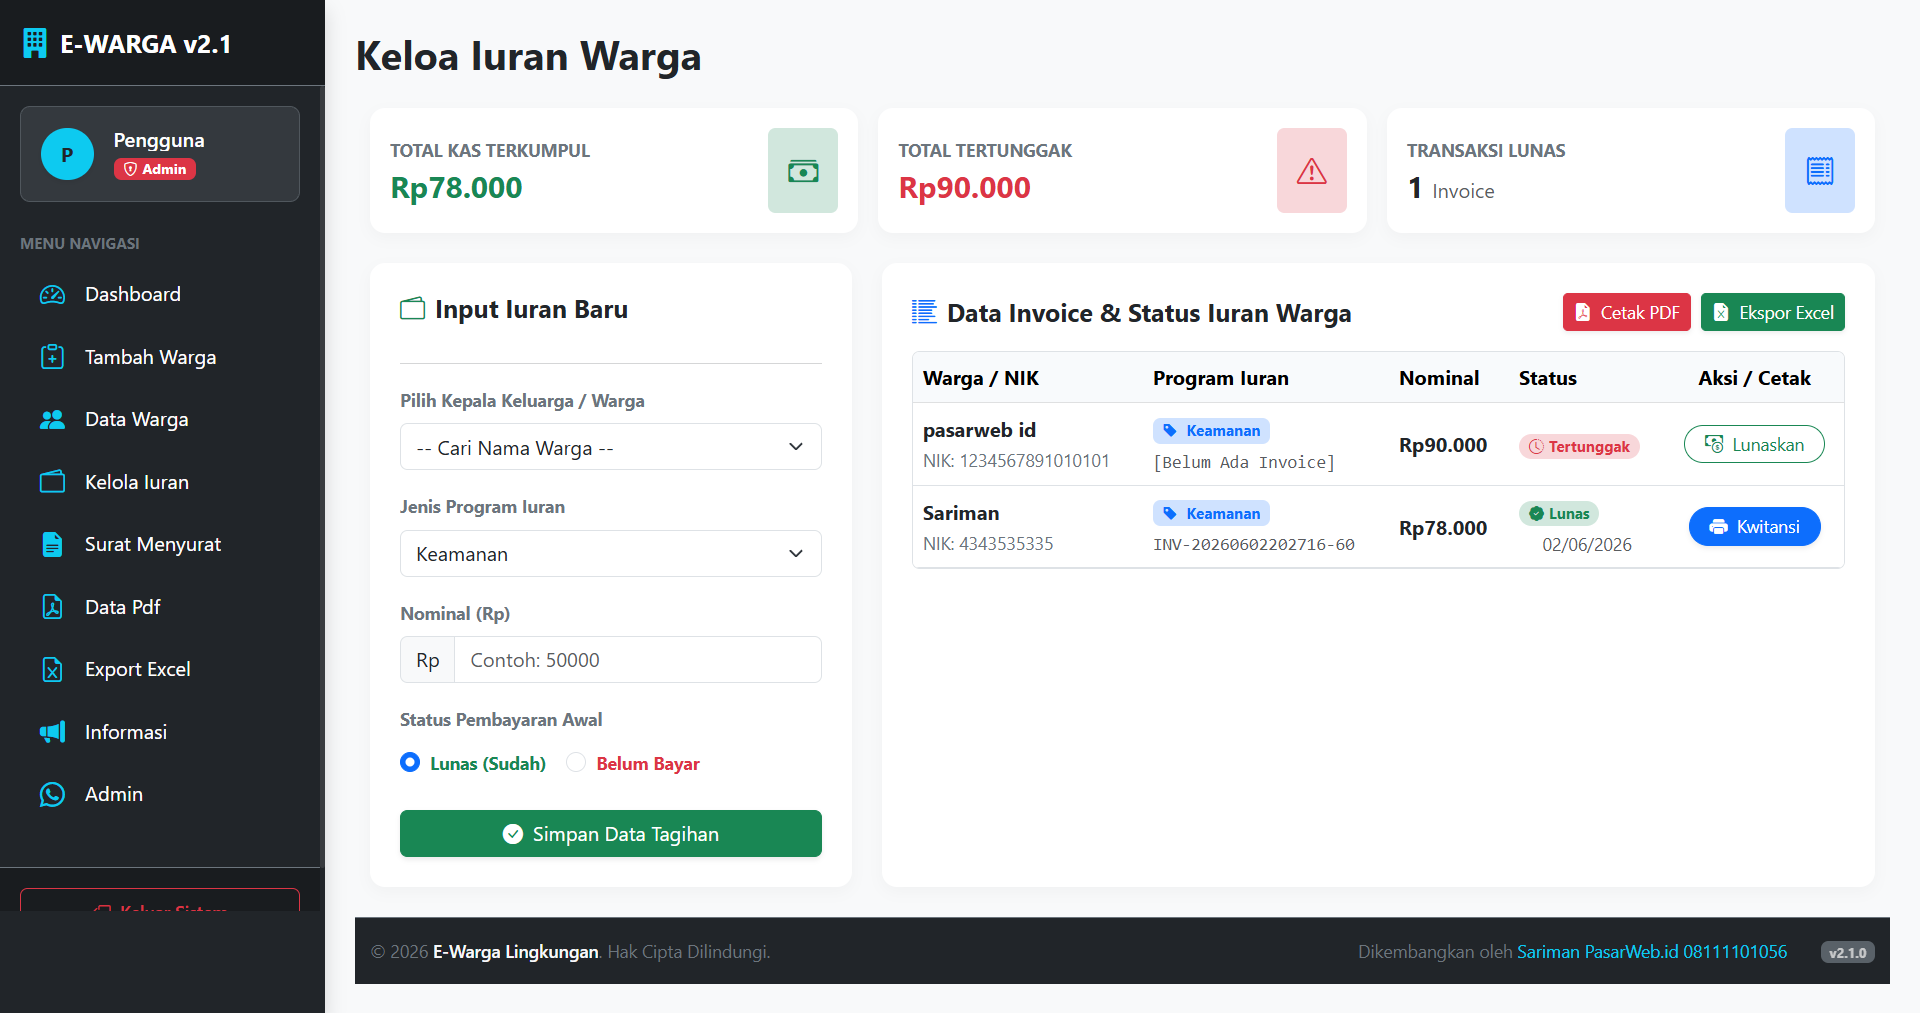
Task: Click the tag icon in Sariman row
Action: pos(1170,514)
